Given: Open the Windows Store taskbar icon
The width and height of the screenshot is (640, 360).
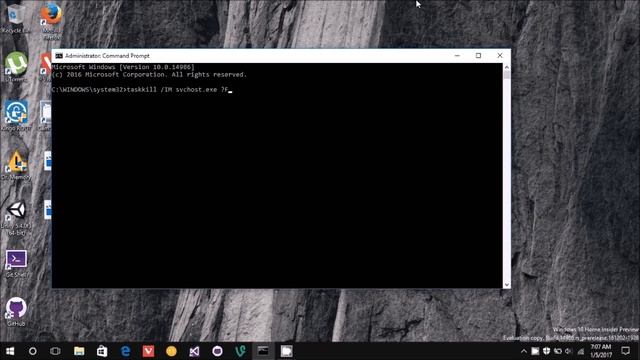Looking at the screenshot, I should (x=102, y=351).
